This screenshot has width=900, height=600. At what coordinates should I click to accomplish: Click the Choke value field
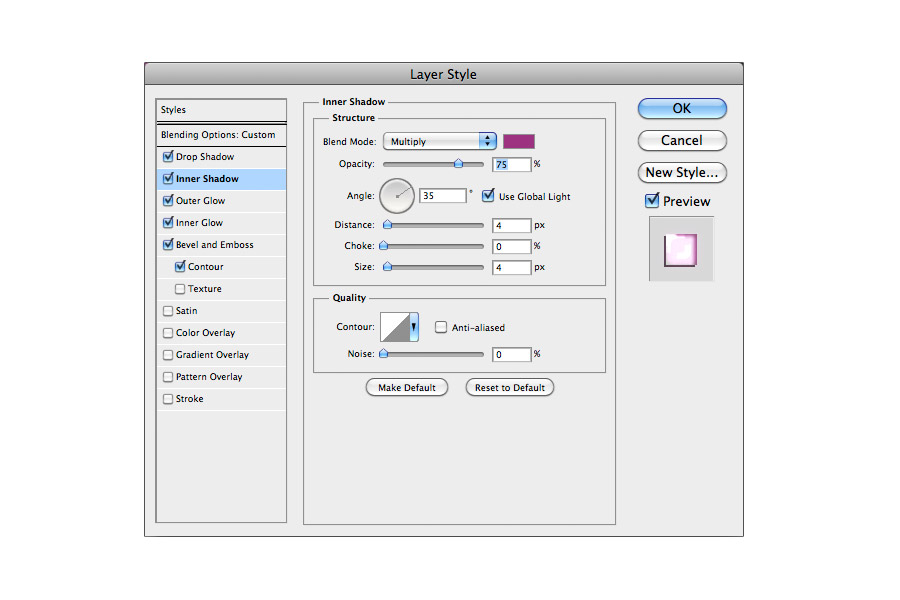[511, 246]
